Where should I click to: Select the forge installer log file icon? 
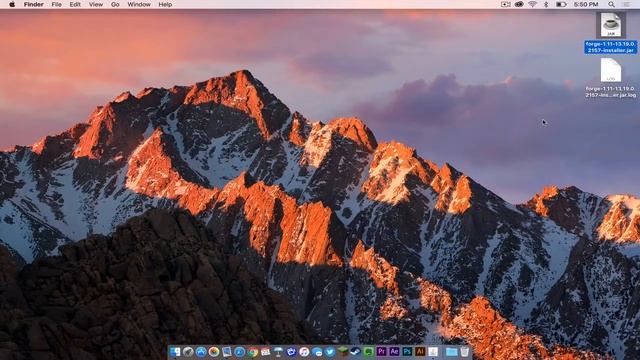coord(611,70)
